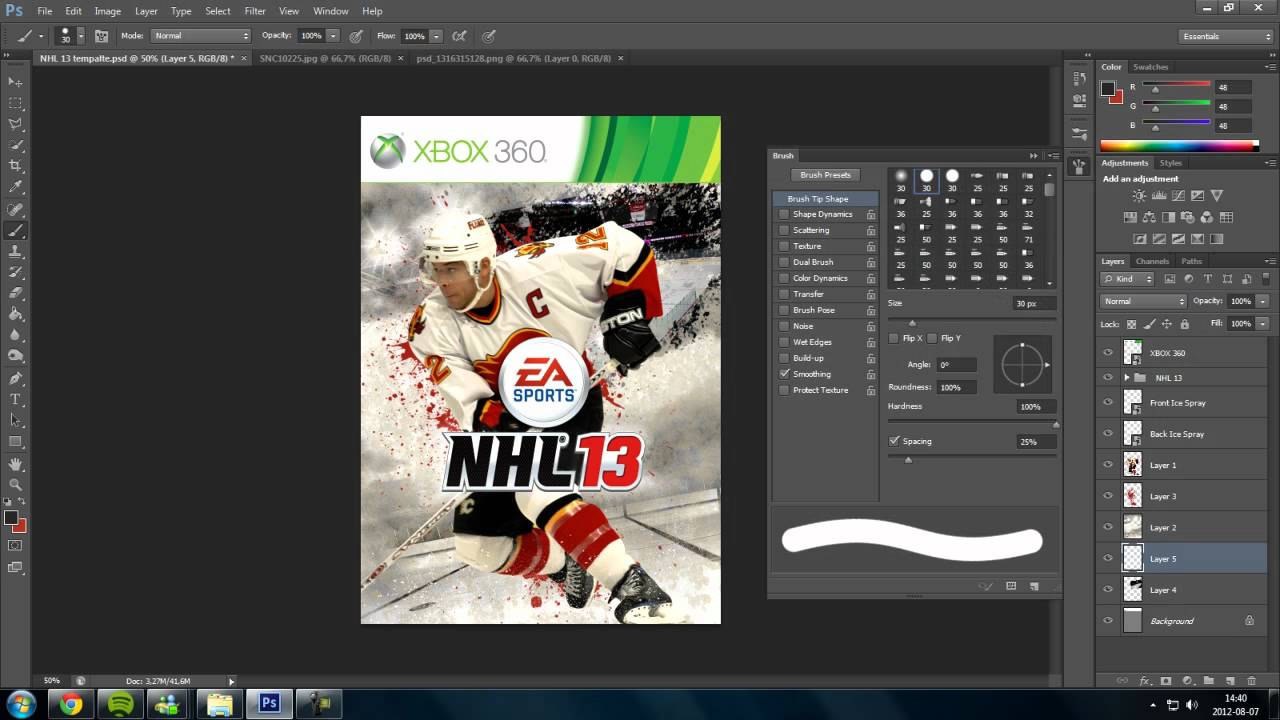Select the Lasso tool
The height and width of the screenshot is (720, 1280).
[x=15, y=124]
